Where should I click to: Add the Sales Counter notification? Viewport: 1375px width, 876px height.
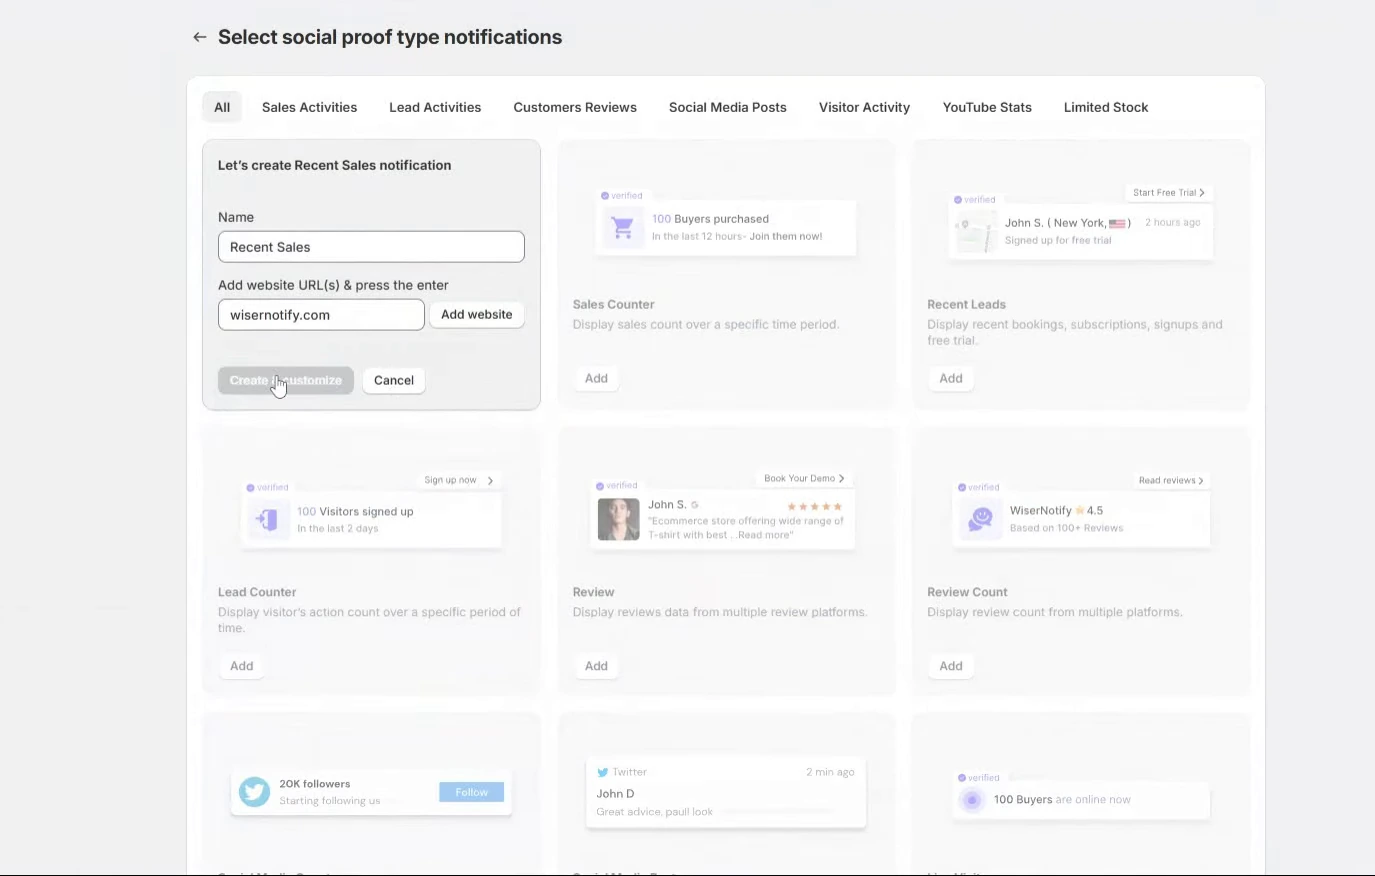coord(596,378)
